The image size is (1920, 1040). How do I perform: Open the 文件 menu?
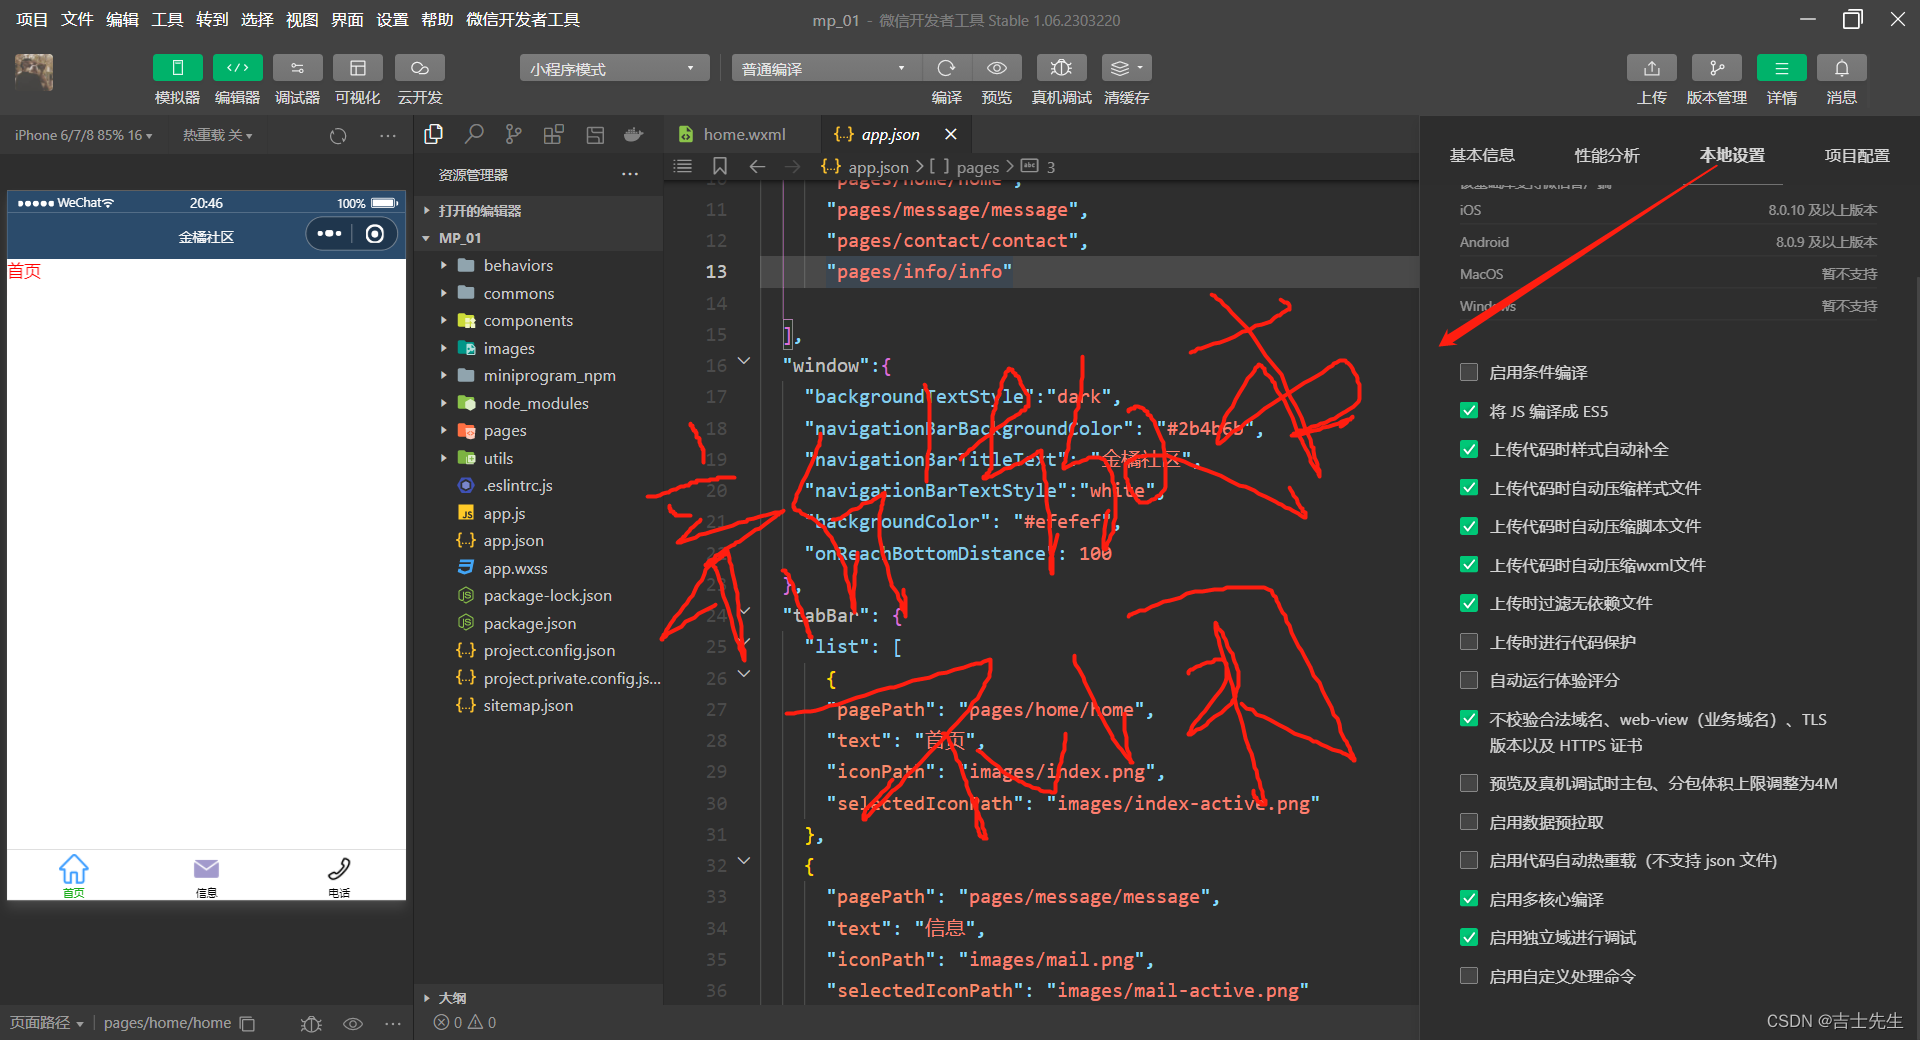pos(77,20)
